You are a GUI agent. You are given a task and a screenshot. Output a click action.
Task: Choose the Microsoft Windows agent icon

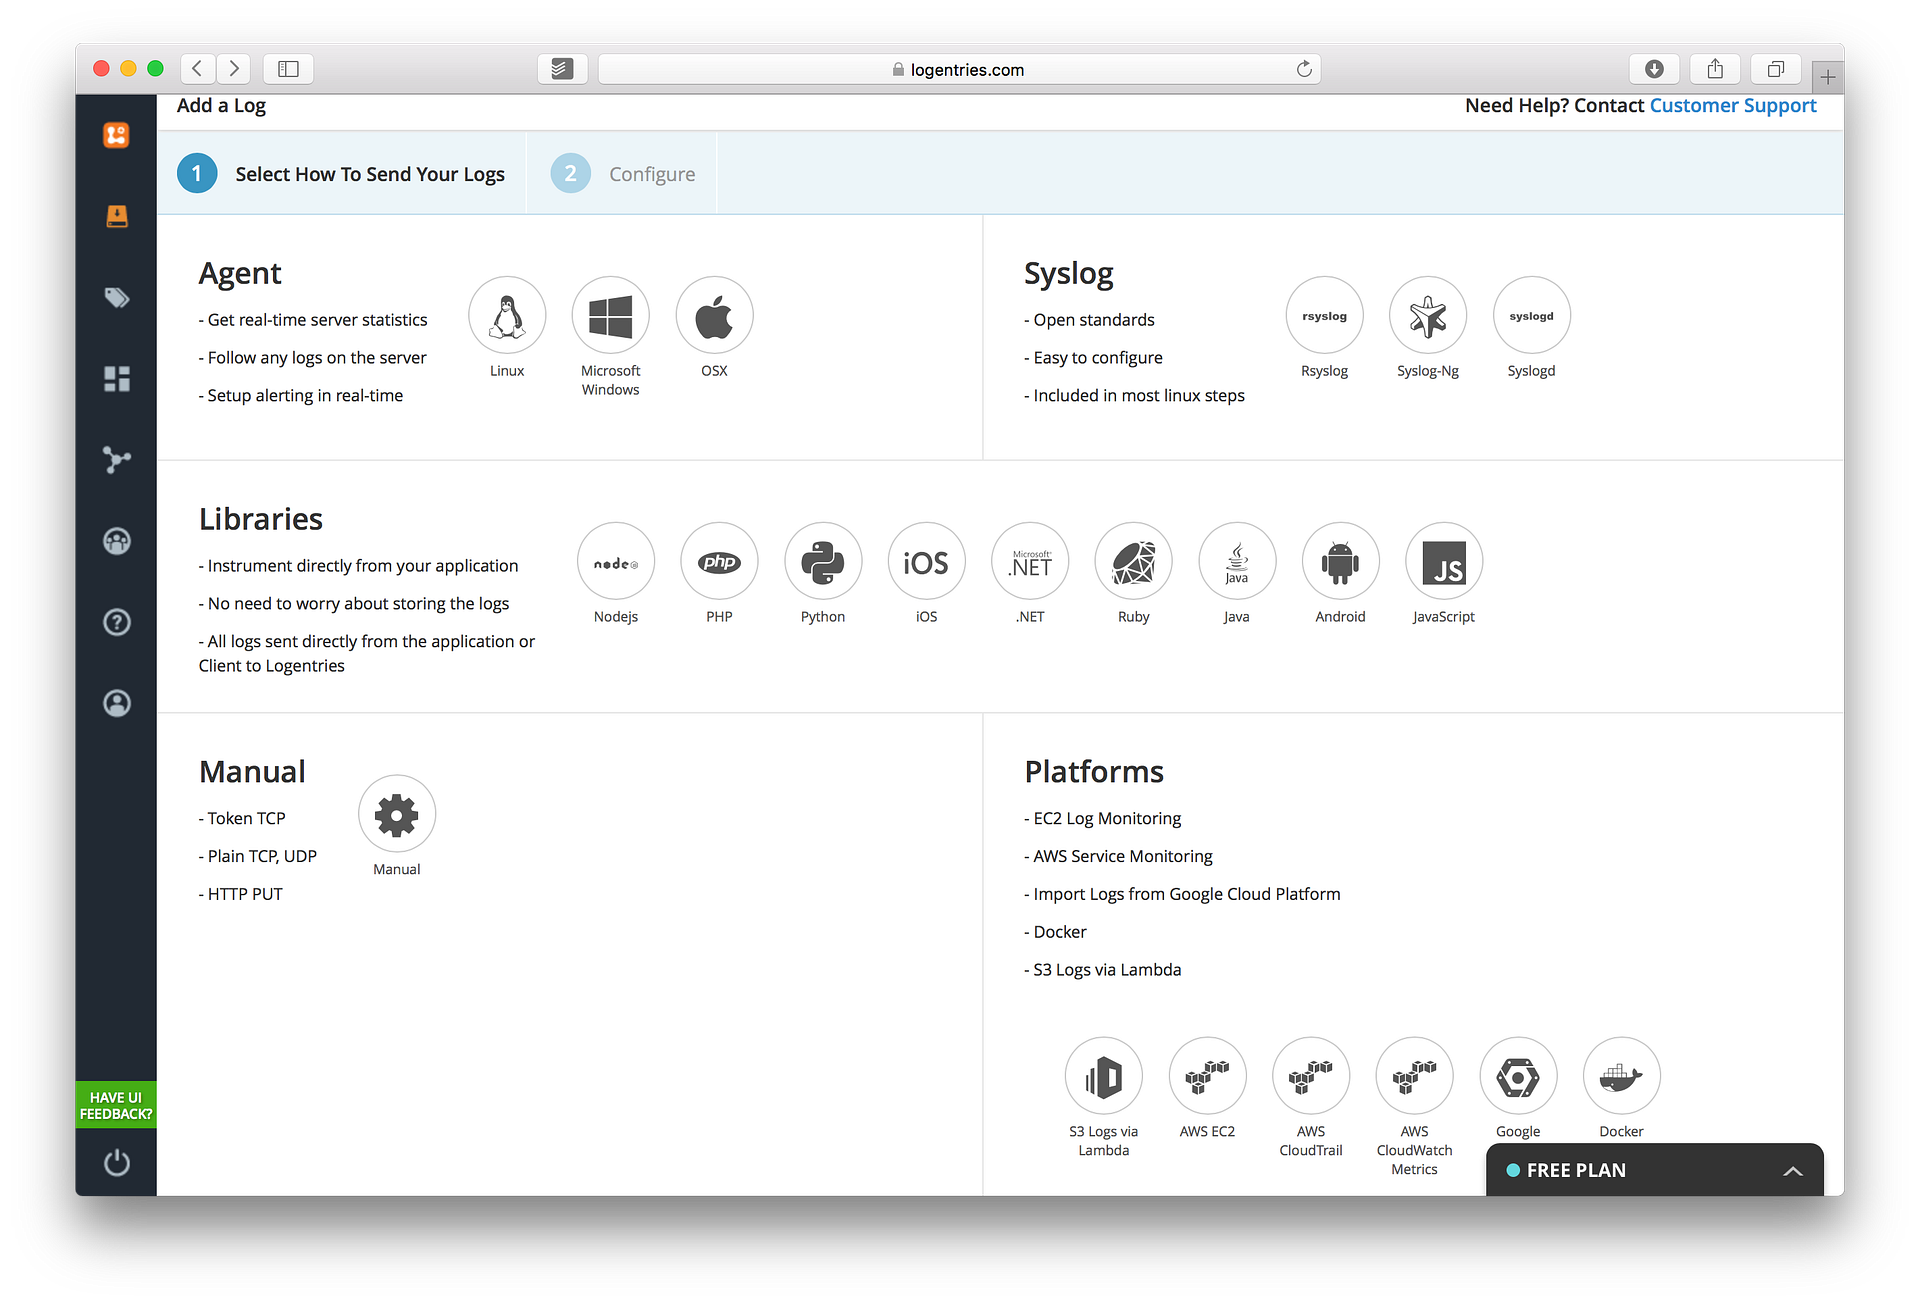point(610,316)
